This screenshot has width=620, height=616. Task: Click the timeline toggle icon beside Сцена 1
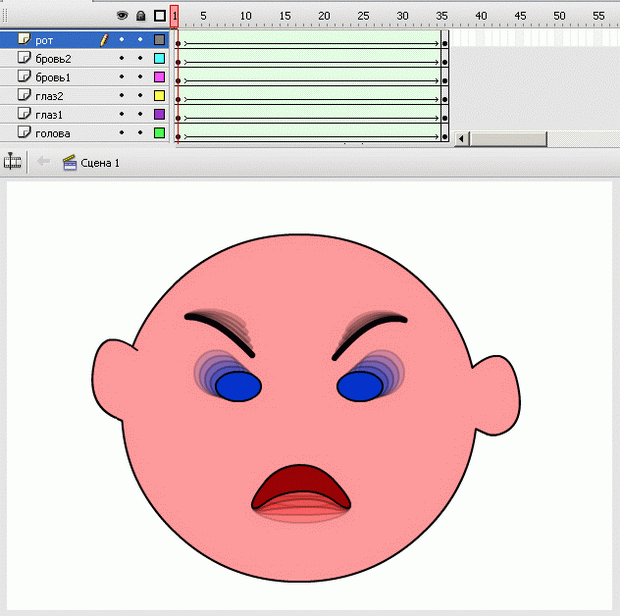tap(13, 161)
